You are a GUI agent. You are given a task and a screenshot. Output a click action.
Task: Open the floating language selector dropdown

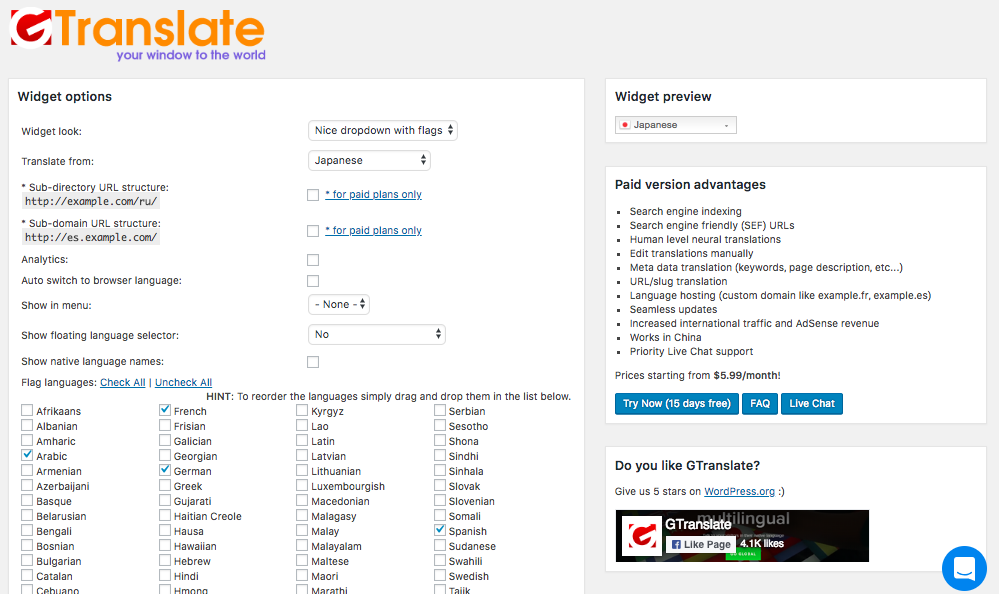pos(377,334)
